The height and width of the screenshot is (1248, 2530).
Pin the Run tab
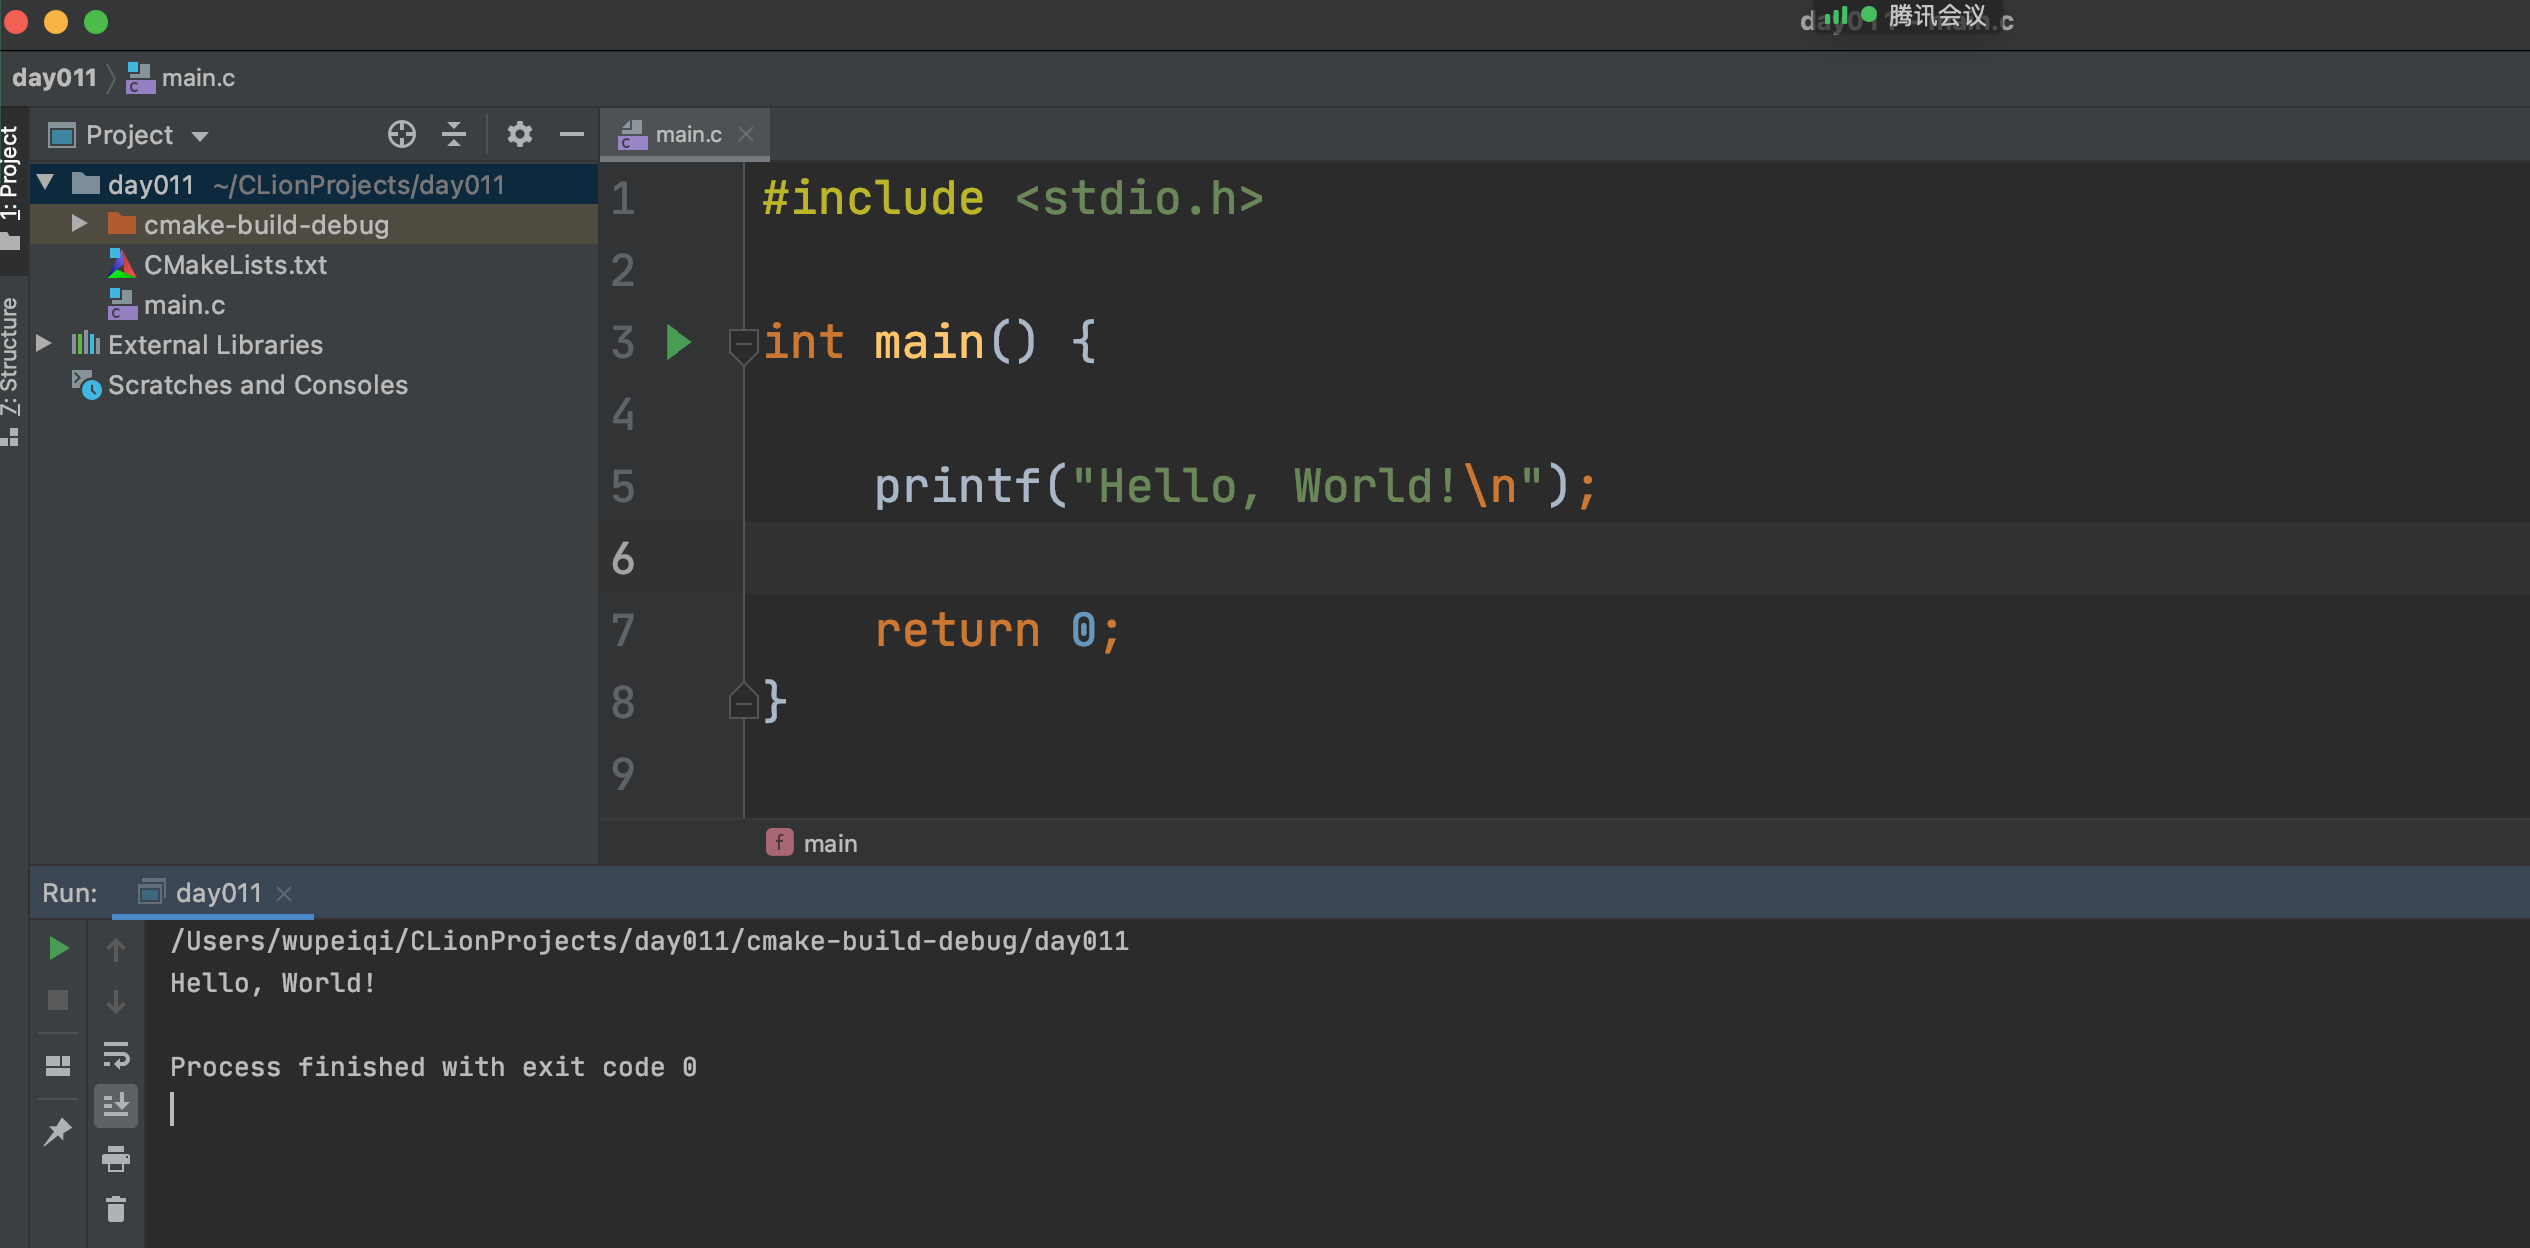click(x=59, y=1132)
